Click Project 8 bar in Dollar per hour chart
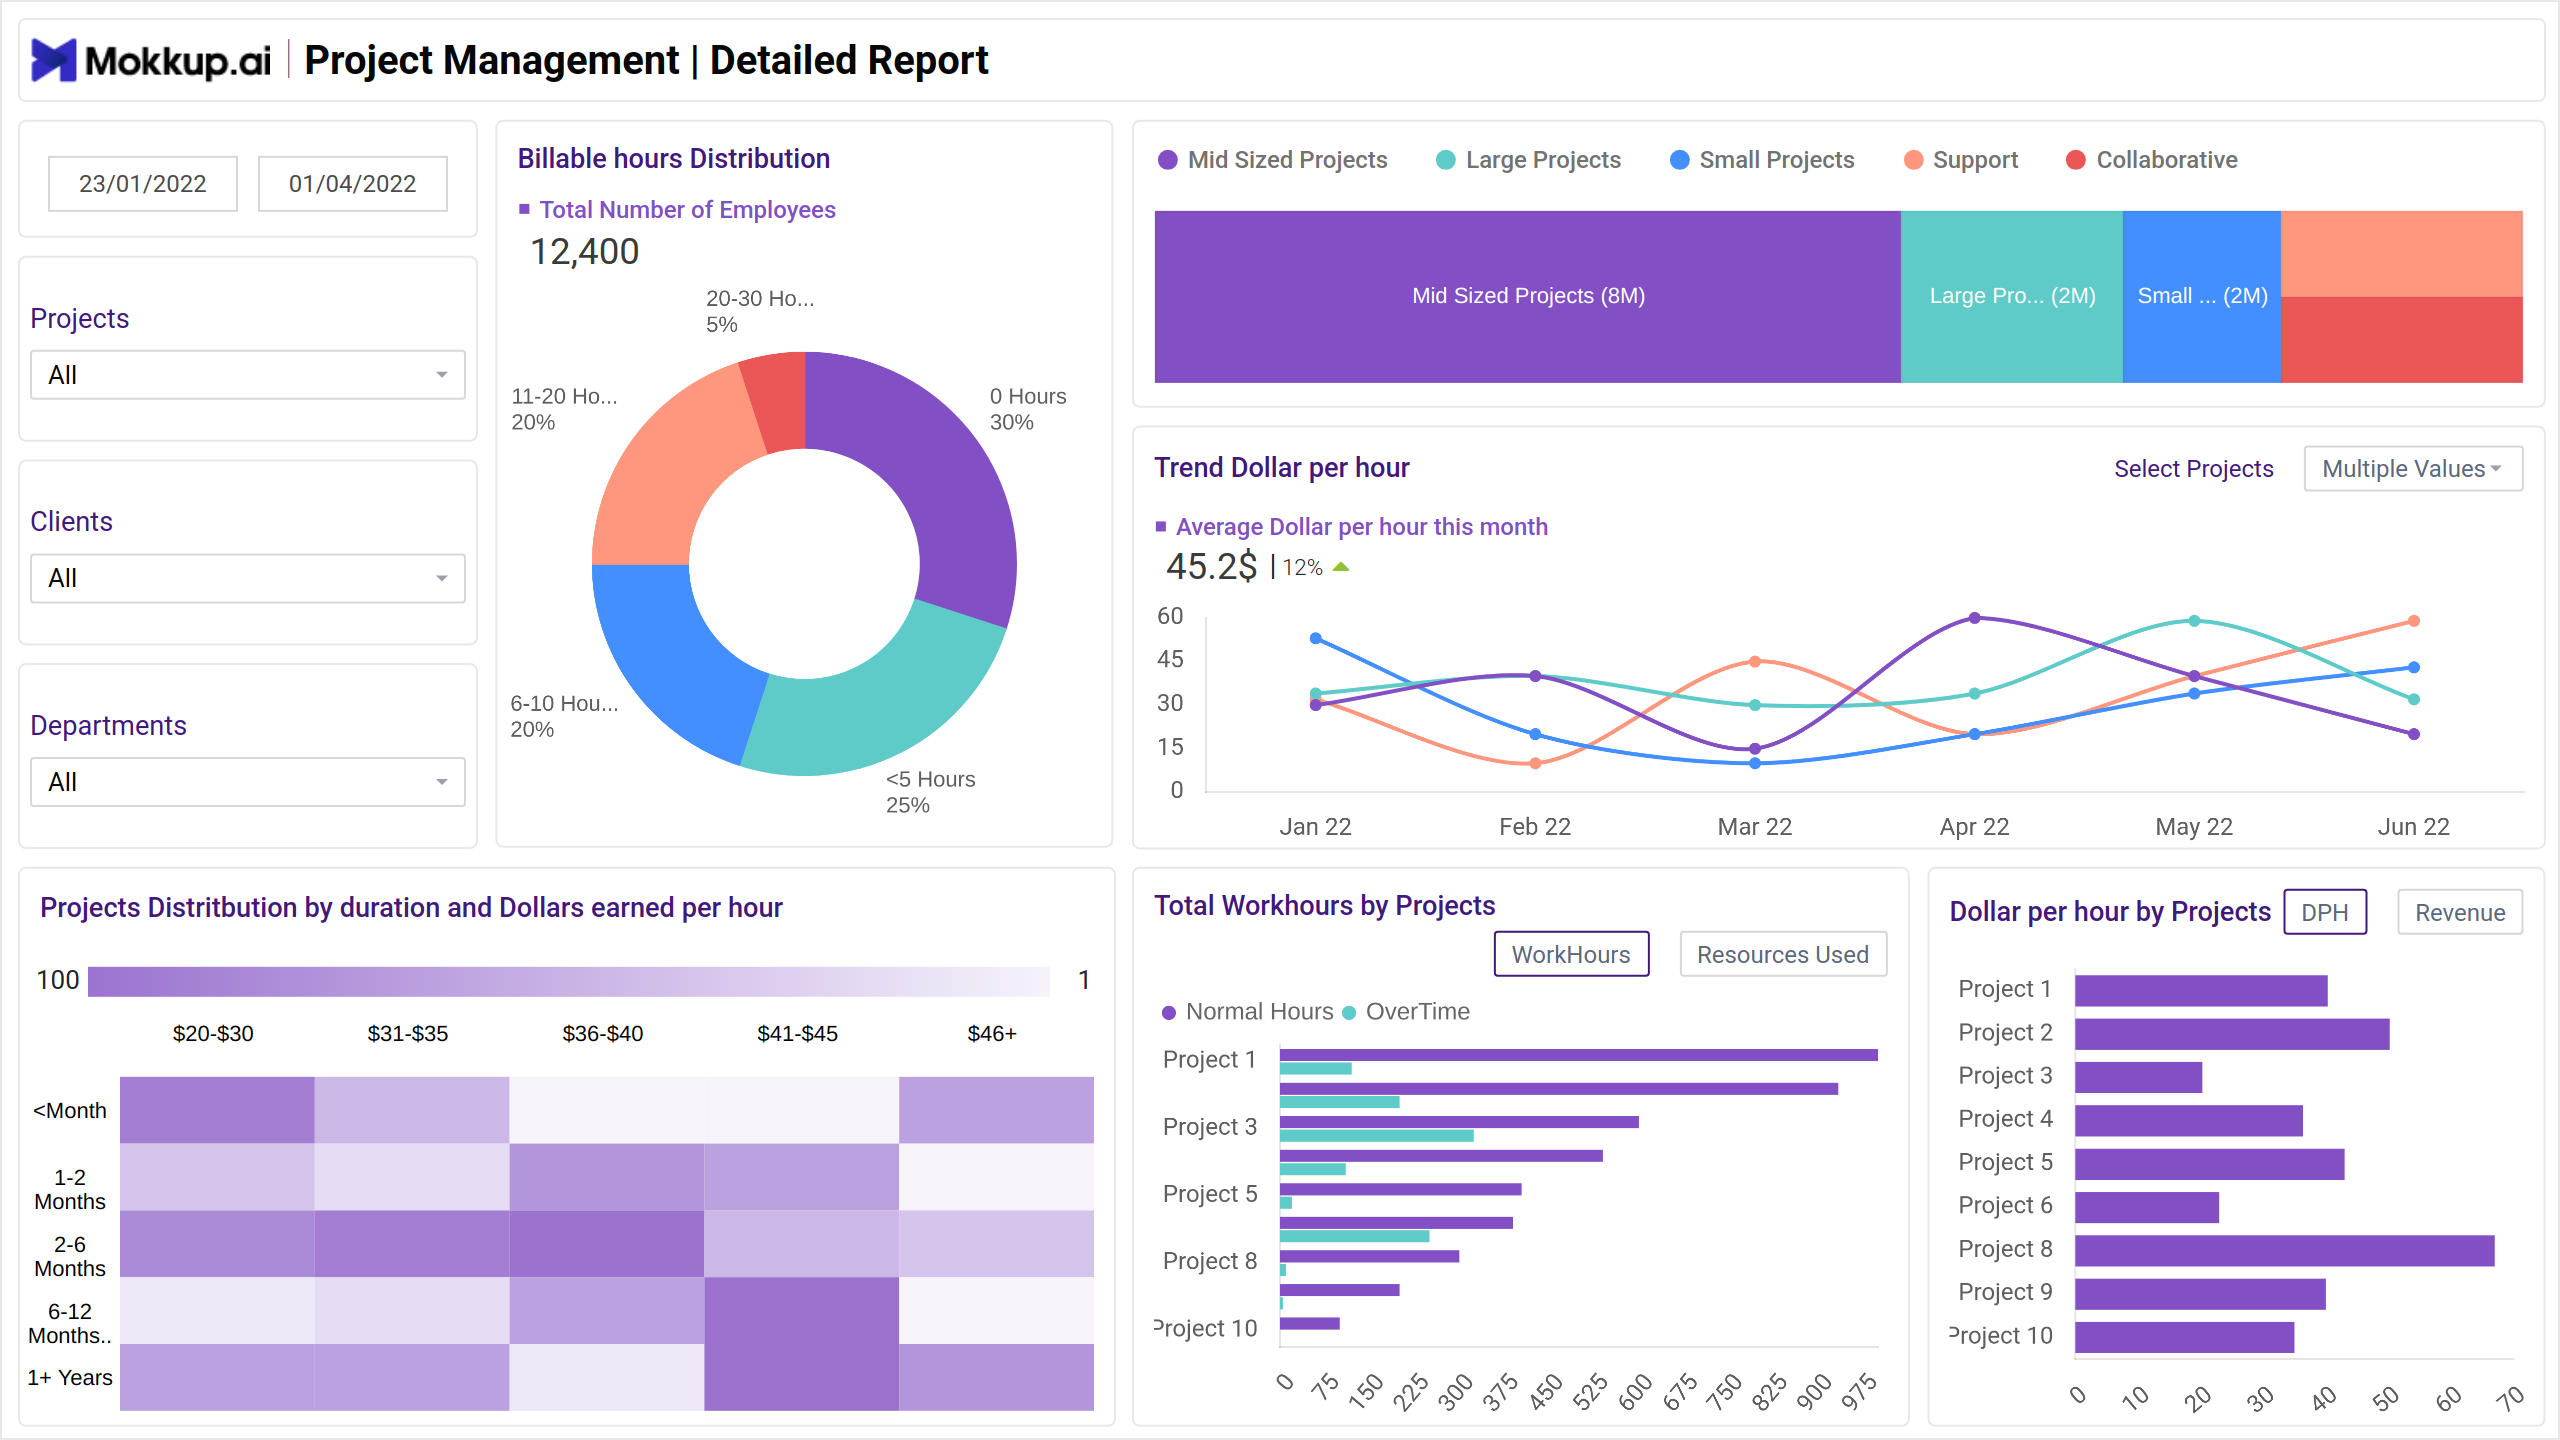This screenshot has width=2560, height=1440. pos(2285,1250)
